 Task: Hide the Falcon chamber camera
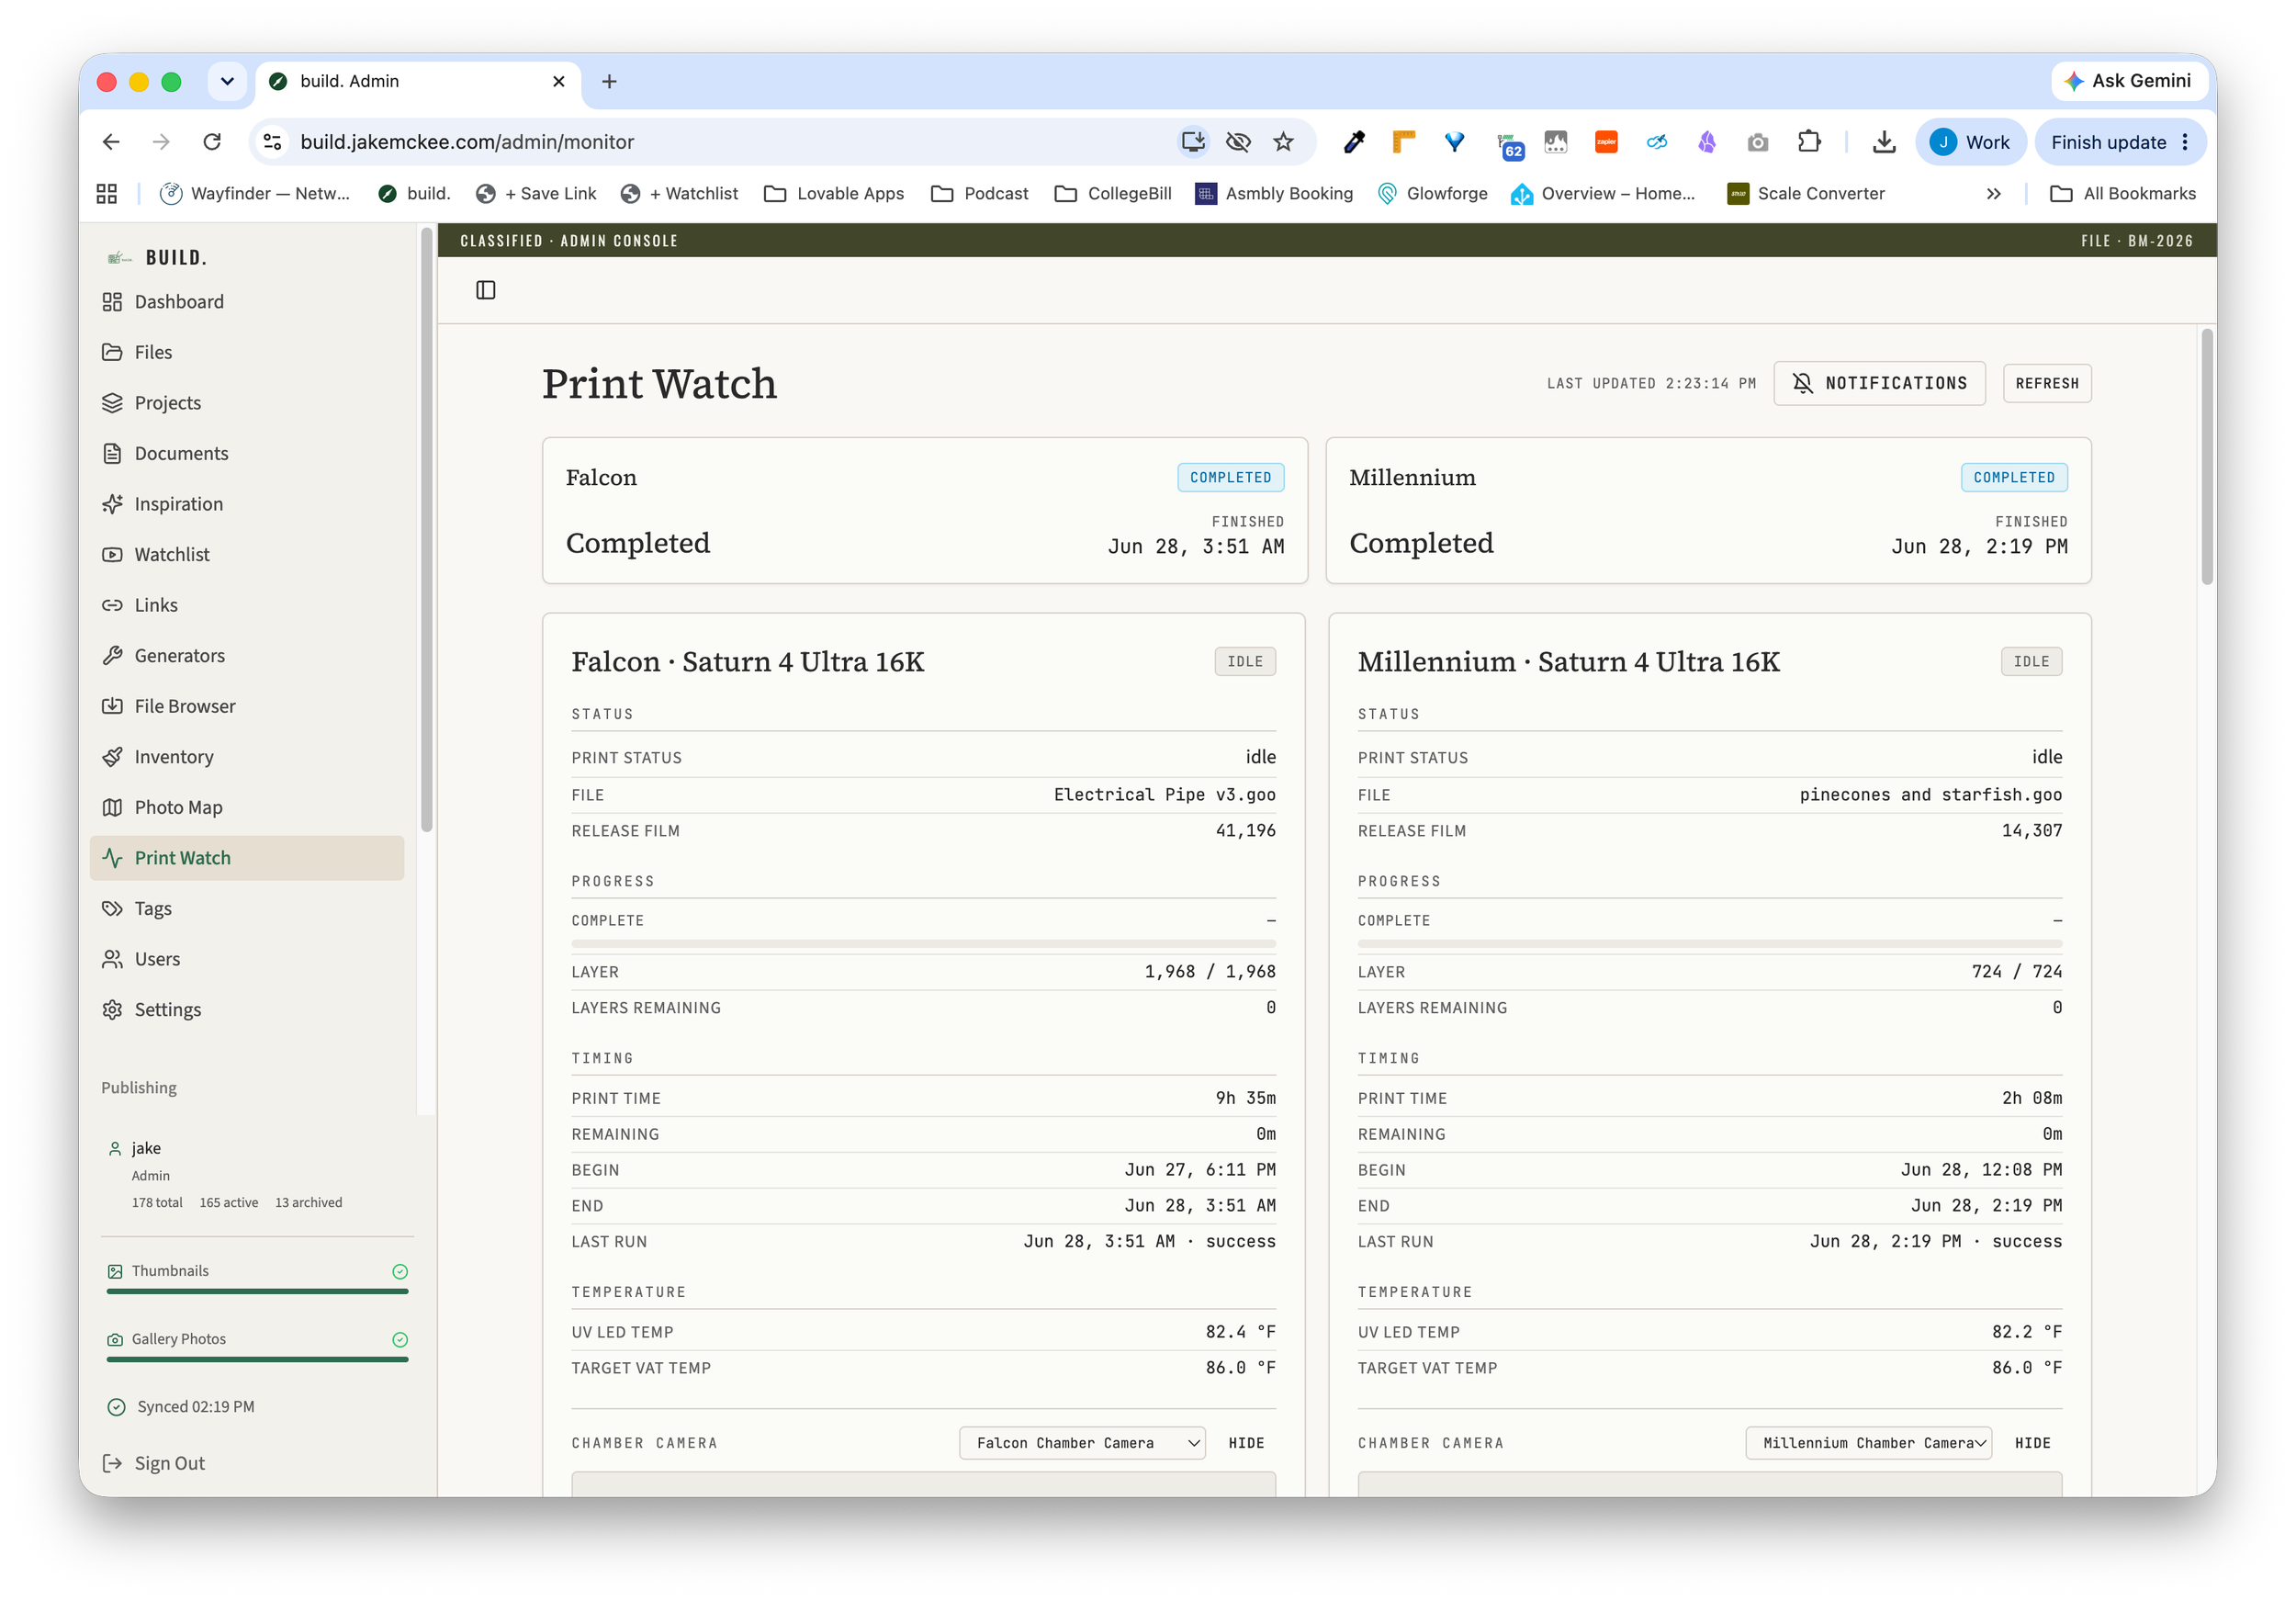coord(1246,1443)
